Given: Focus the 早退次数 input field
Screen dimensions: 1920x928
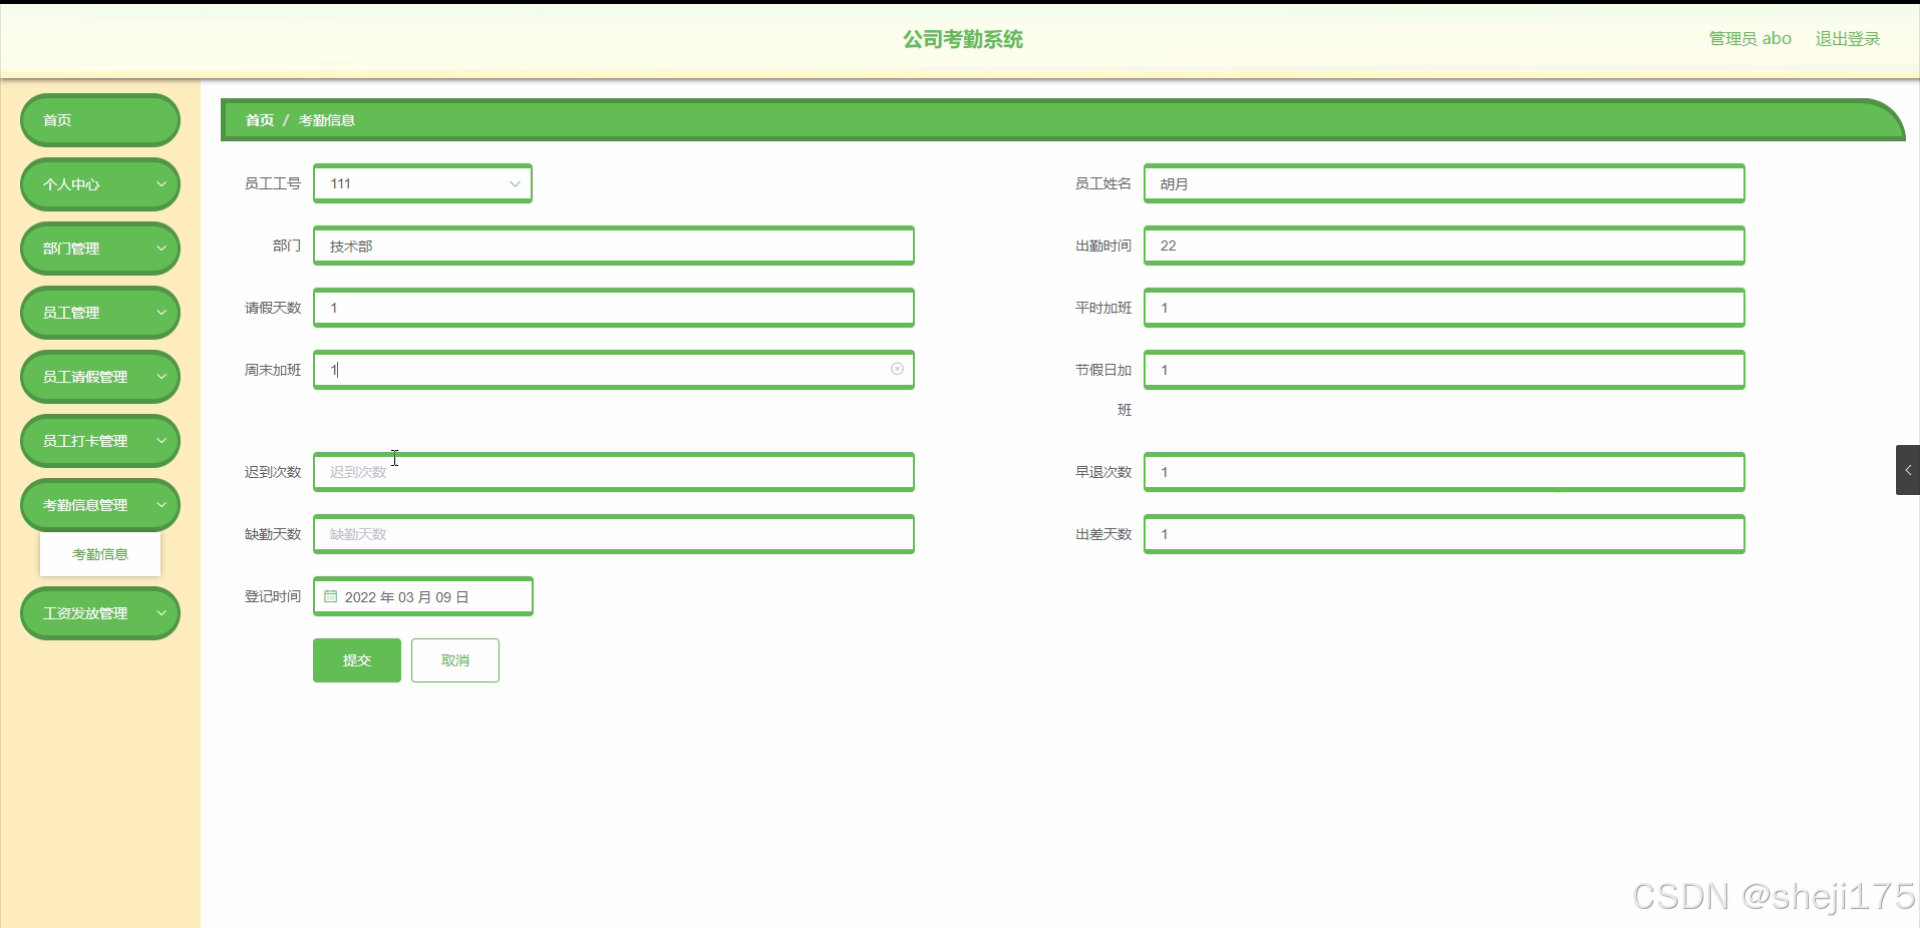Looking at the screenshot, I should pos(1444,472).
